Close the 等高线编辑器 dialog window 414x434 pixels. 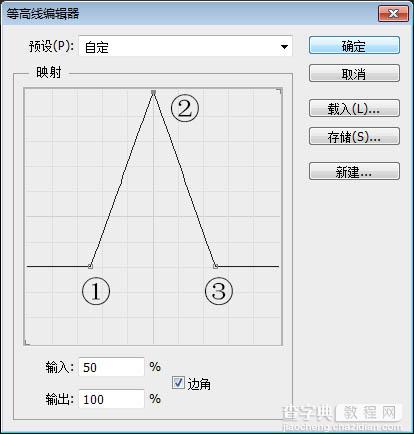(x=393, y=14)
